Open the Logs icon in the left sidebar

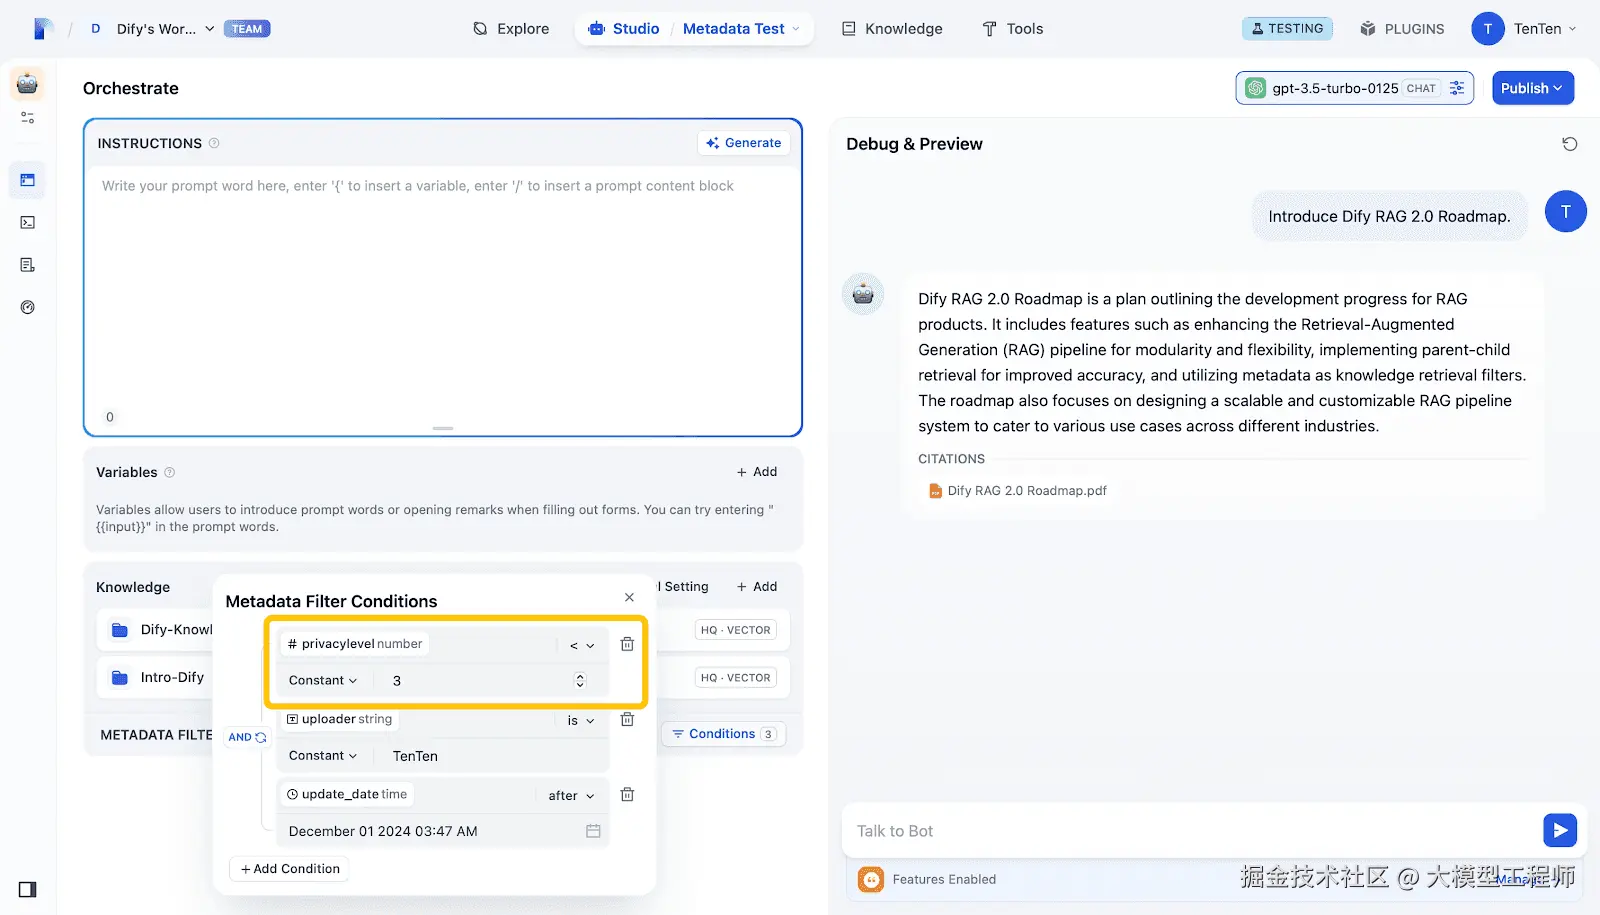click(28, 265)
